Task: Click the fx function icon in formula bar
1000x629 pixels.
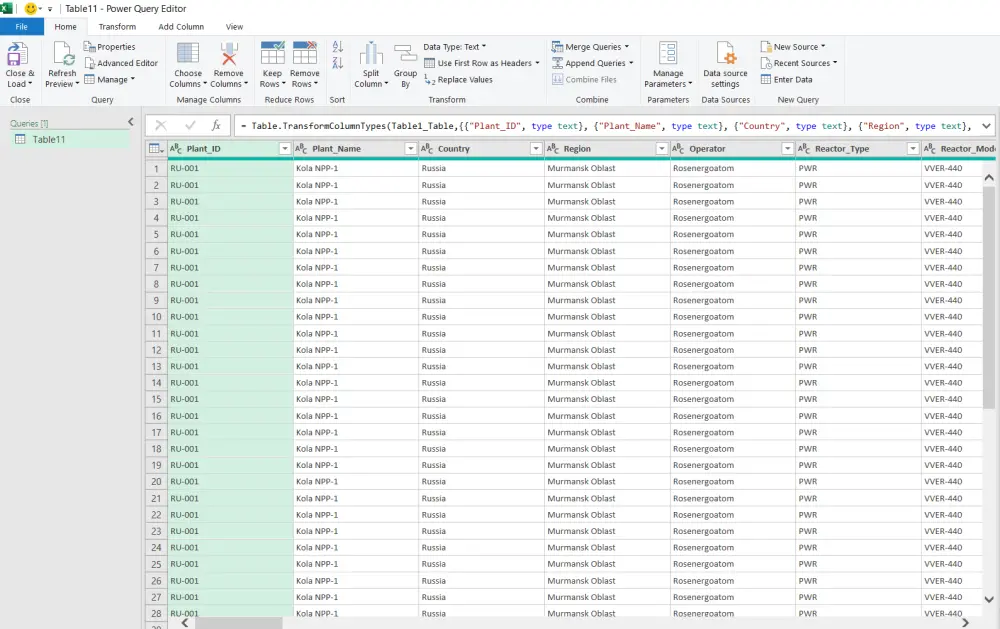Action: 216,126
